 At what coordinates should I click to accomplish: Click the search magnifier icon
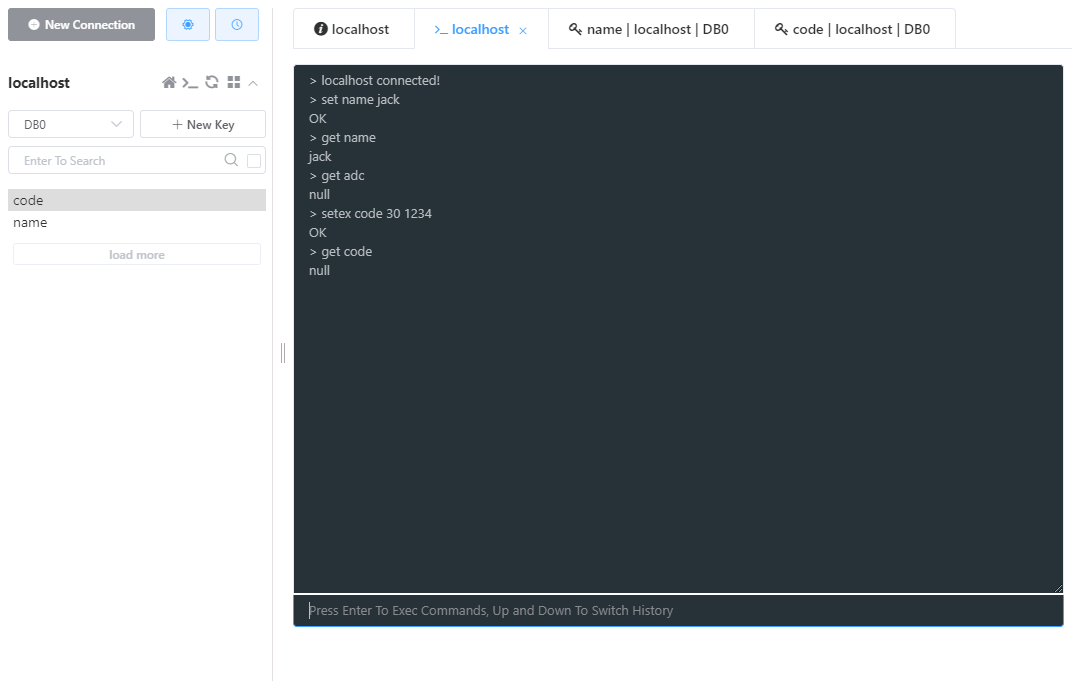(x=231, y=160)
